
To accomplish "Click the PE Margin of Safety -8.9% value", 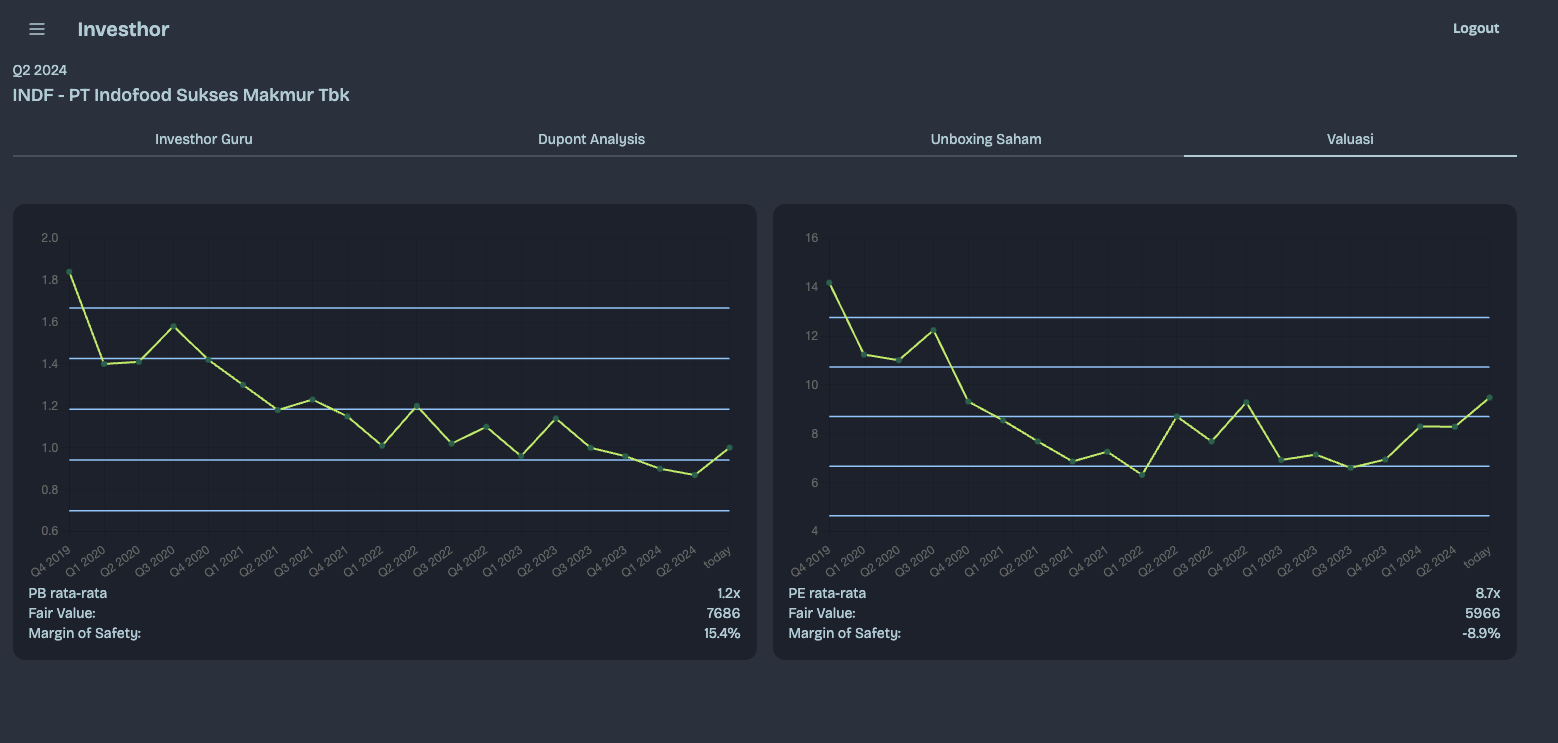I will (x=1481, y=633).
